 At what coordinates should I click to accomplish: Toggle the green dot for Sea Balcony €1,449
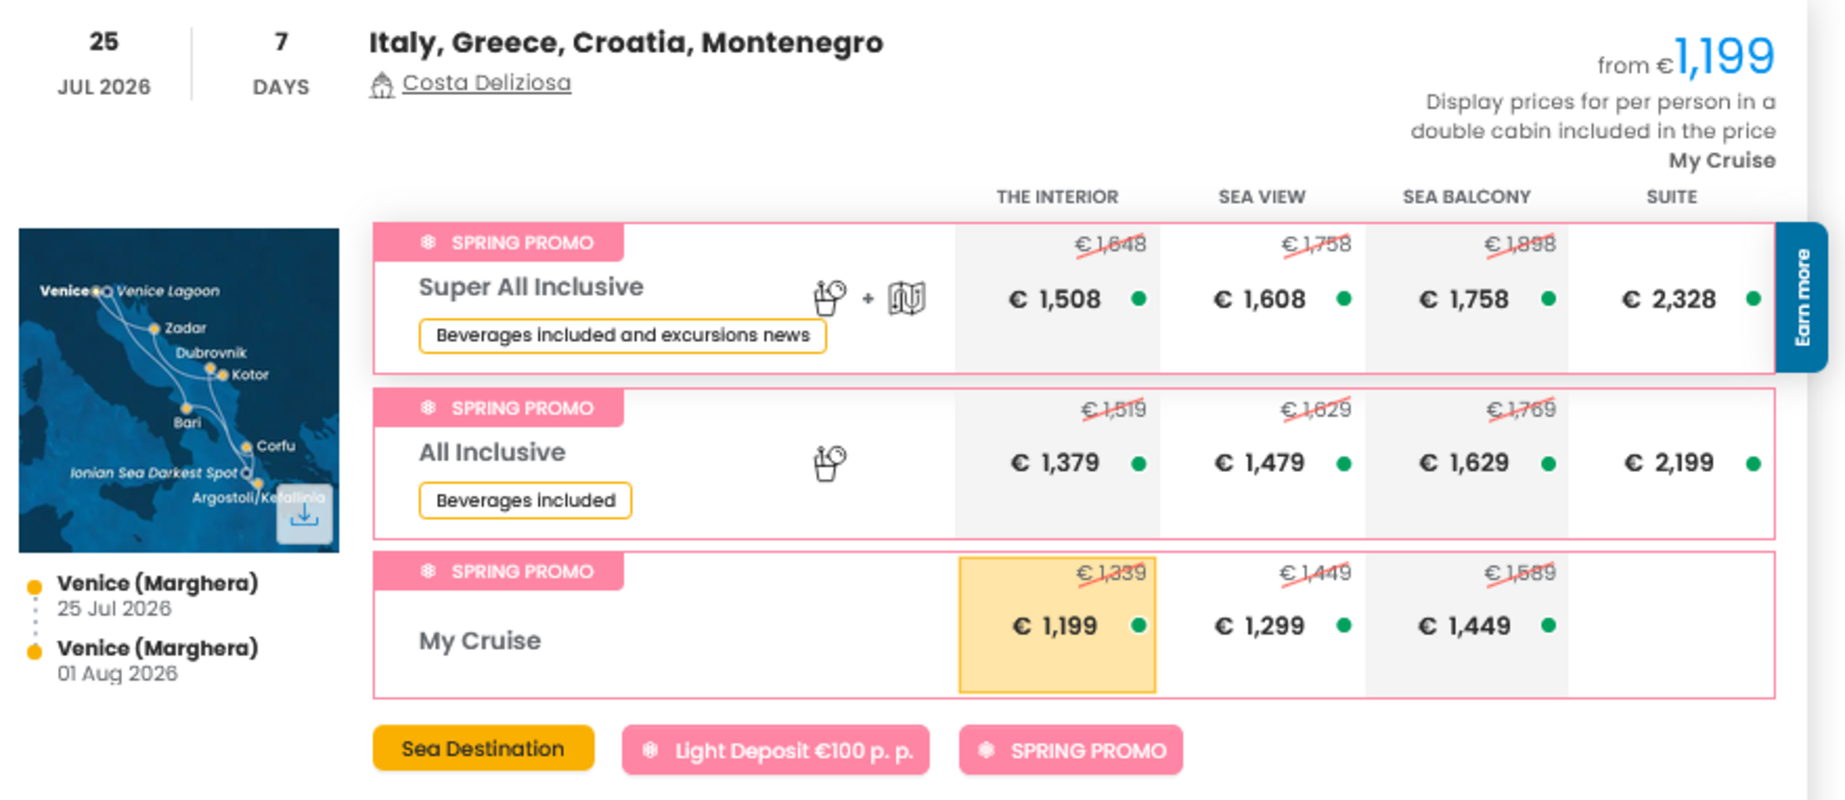[x=1547, y=625]
